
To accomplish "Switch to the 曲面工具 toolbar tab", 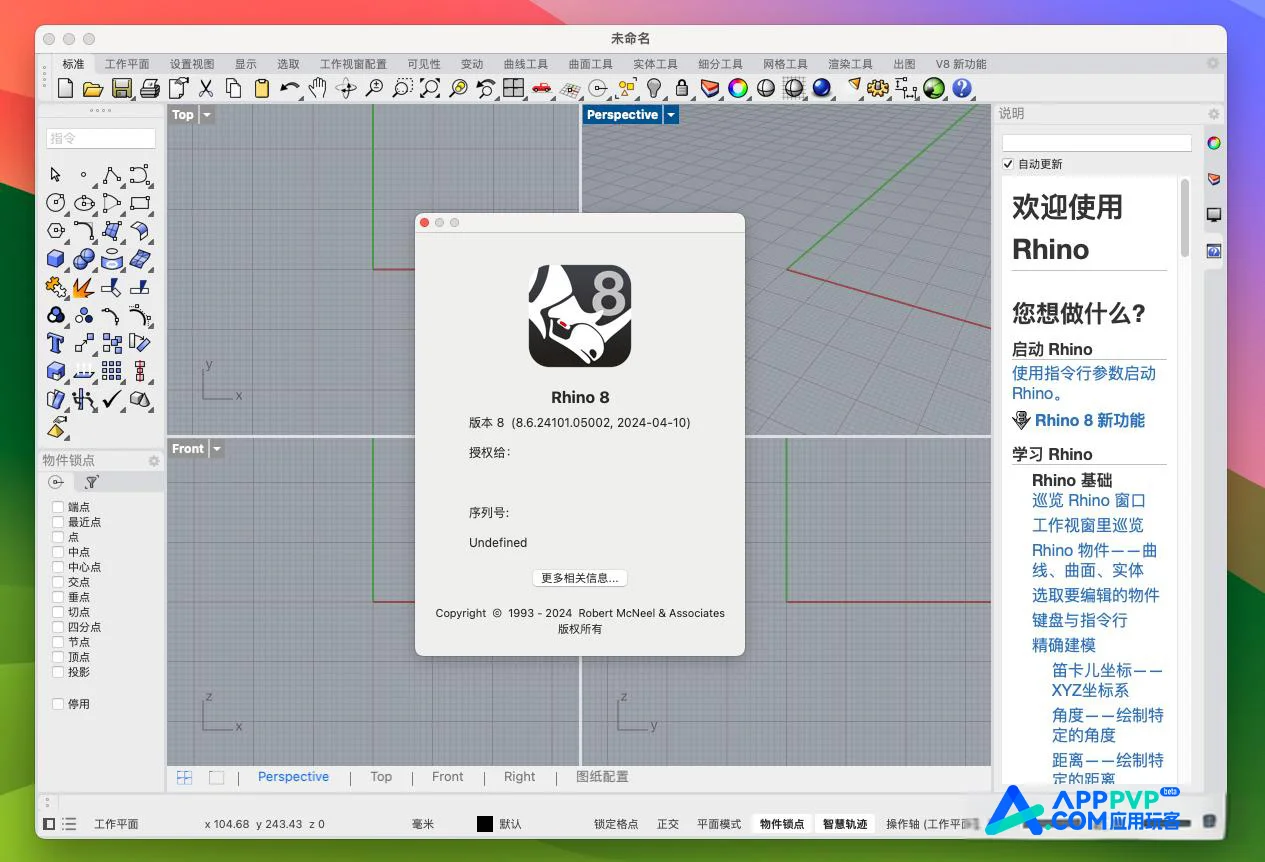I will [x=590, y=64].
